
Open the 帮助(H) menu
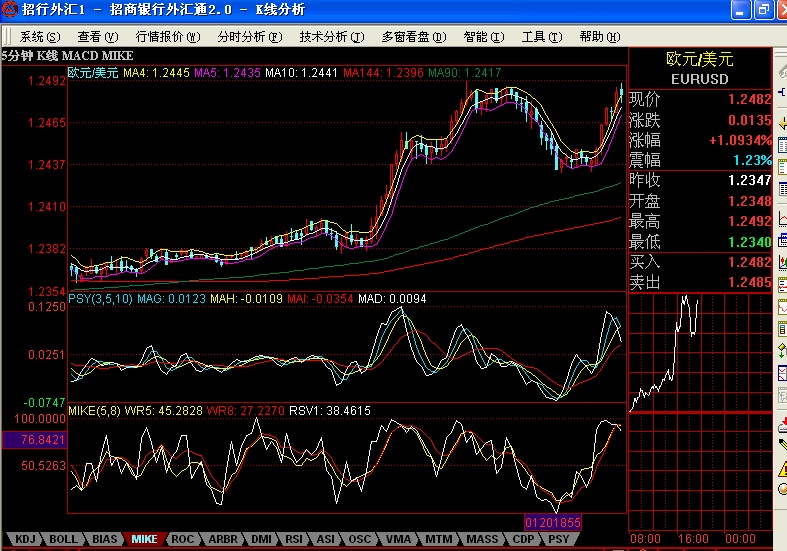(x=600, y=37)
